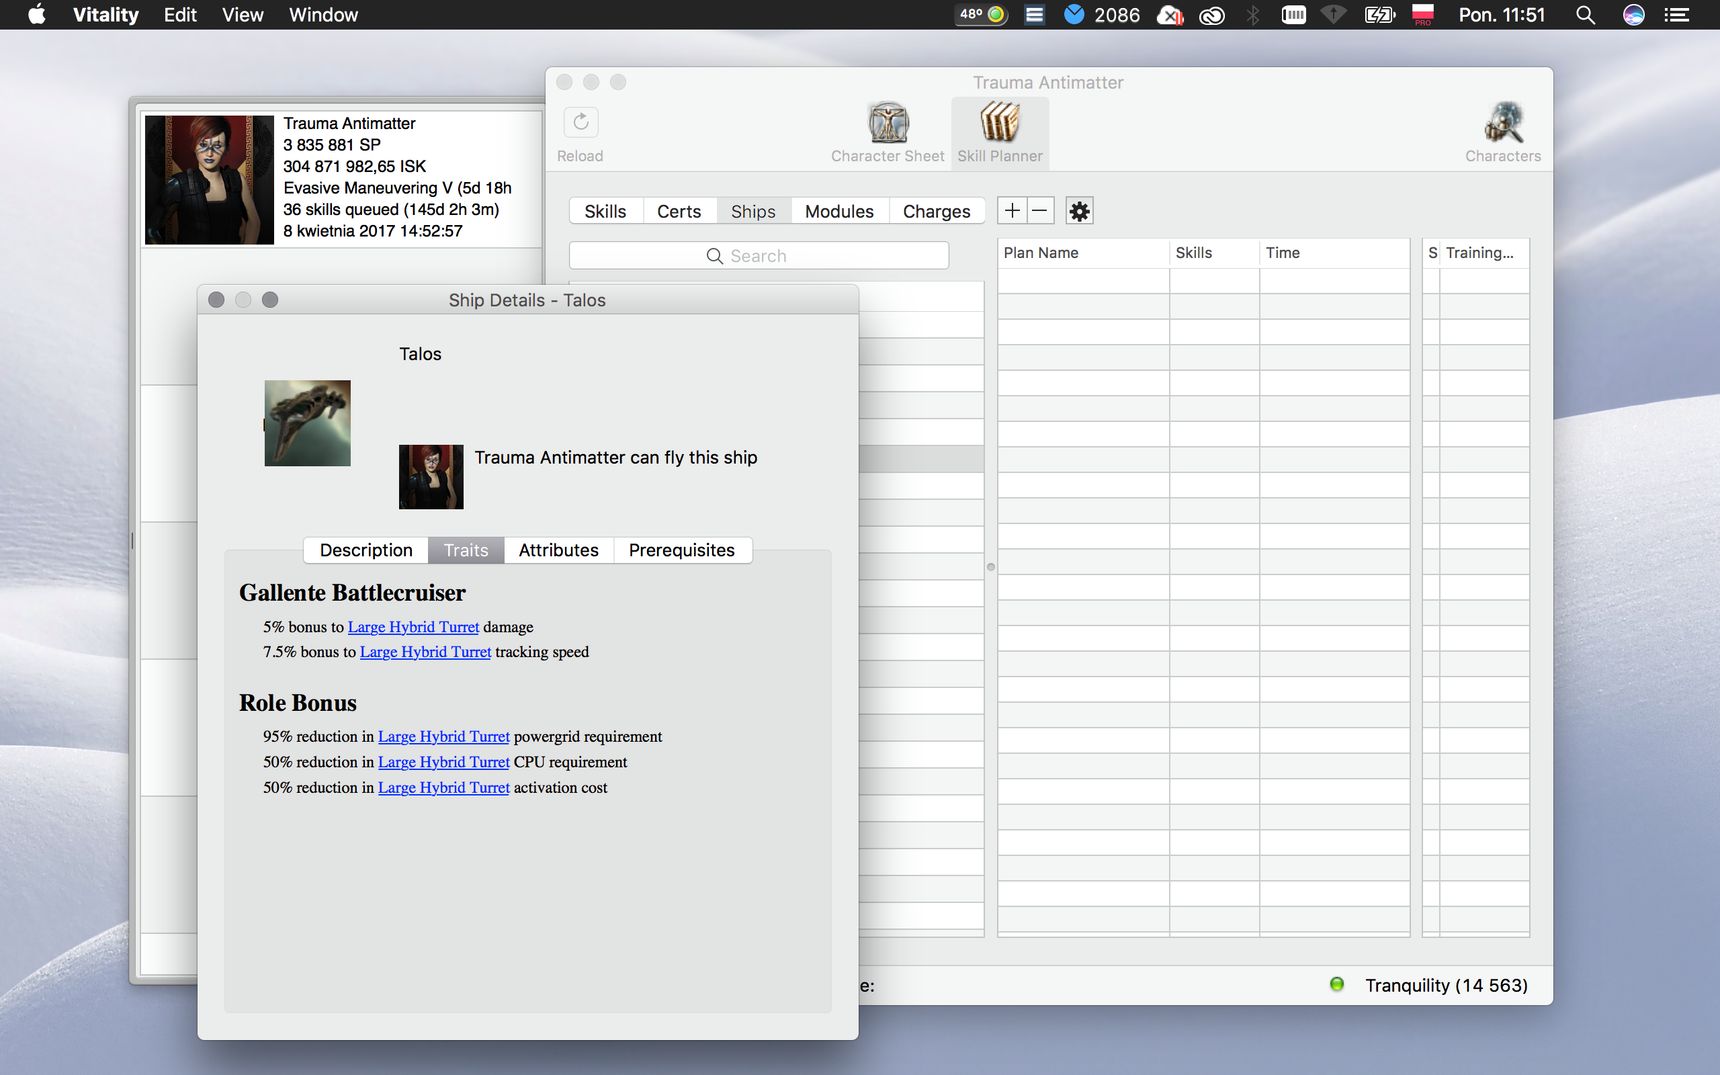Click Large Hybrid Turret link in damage bonus
Image resolution: width=1720 pixels, height=1075 pixels.
[413, 627]
